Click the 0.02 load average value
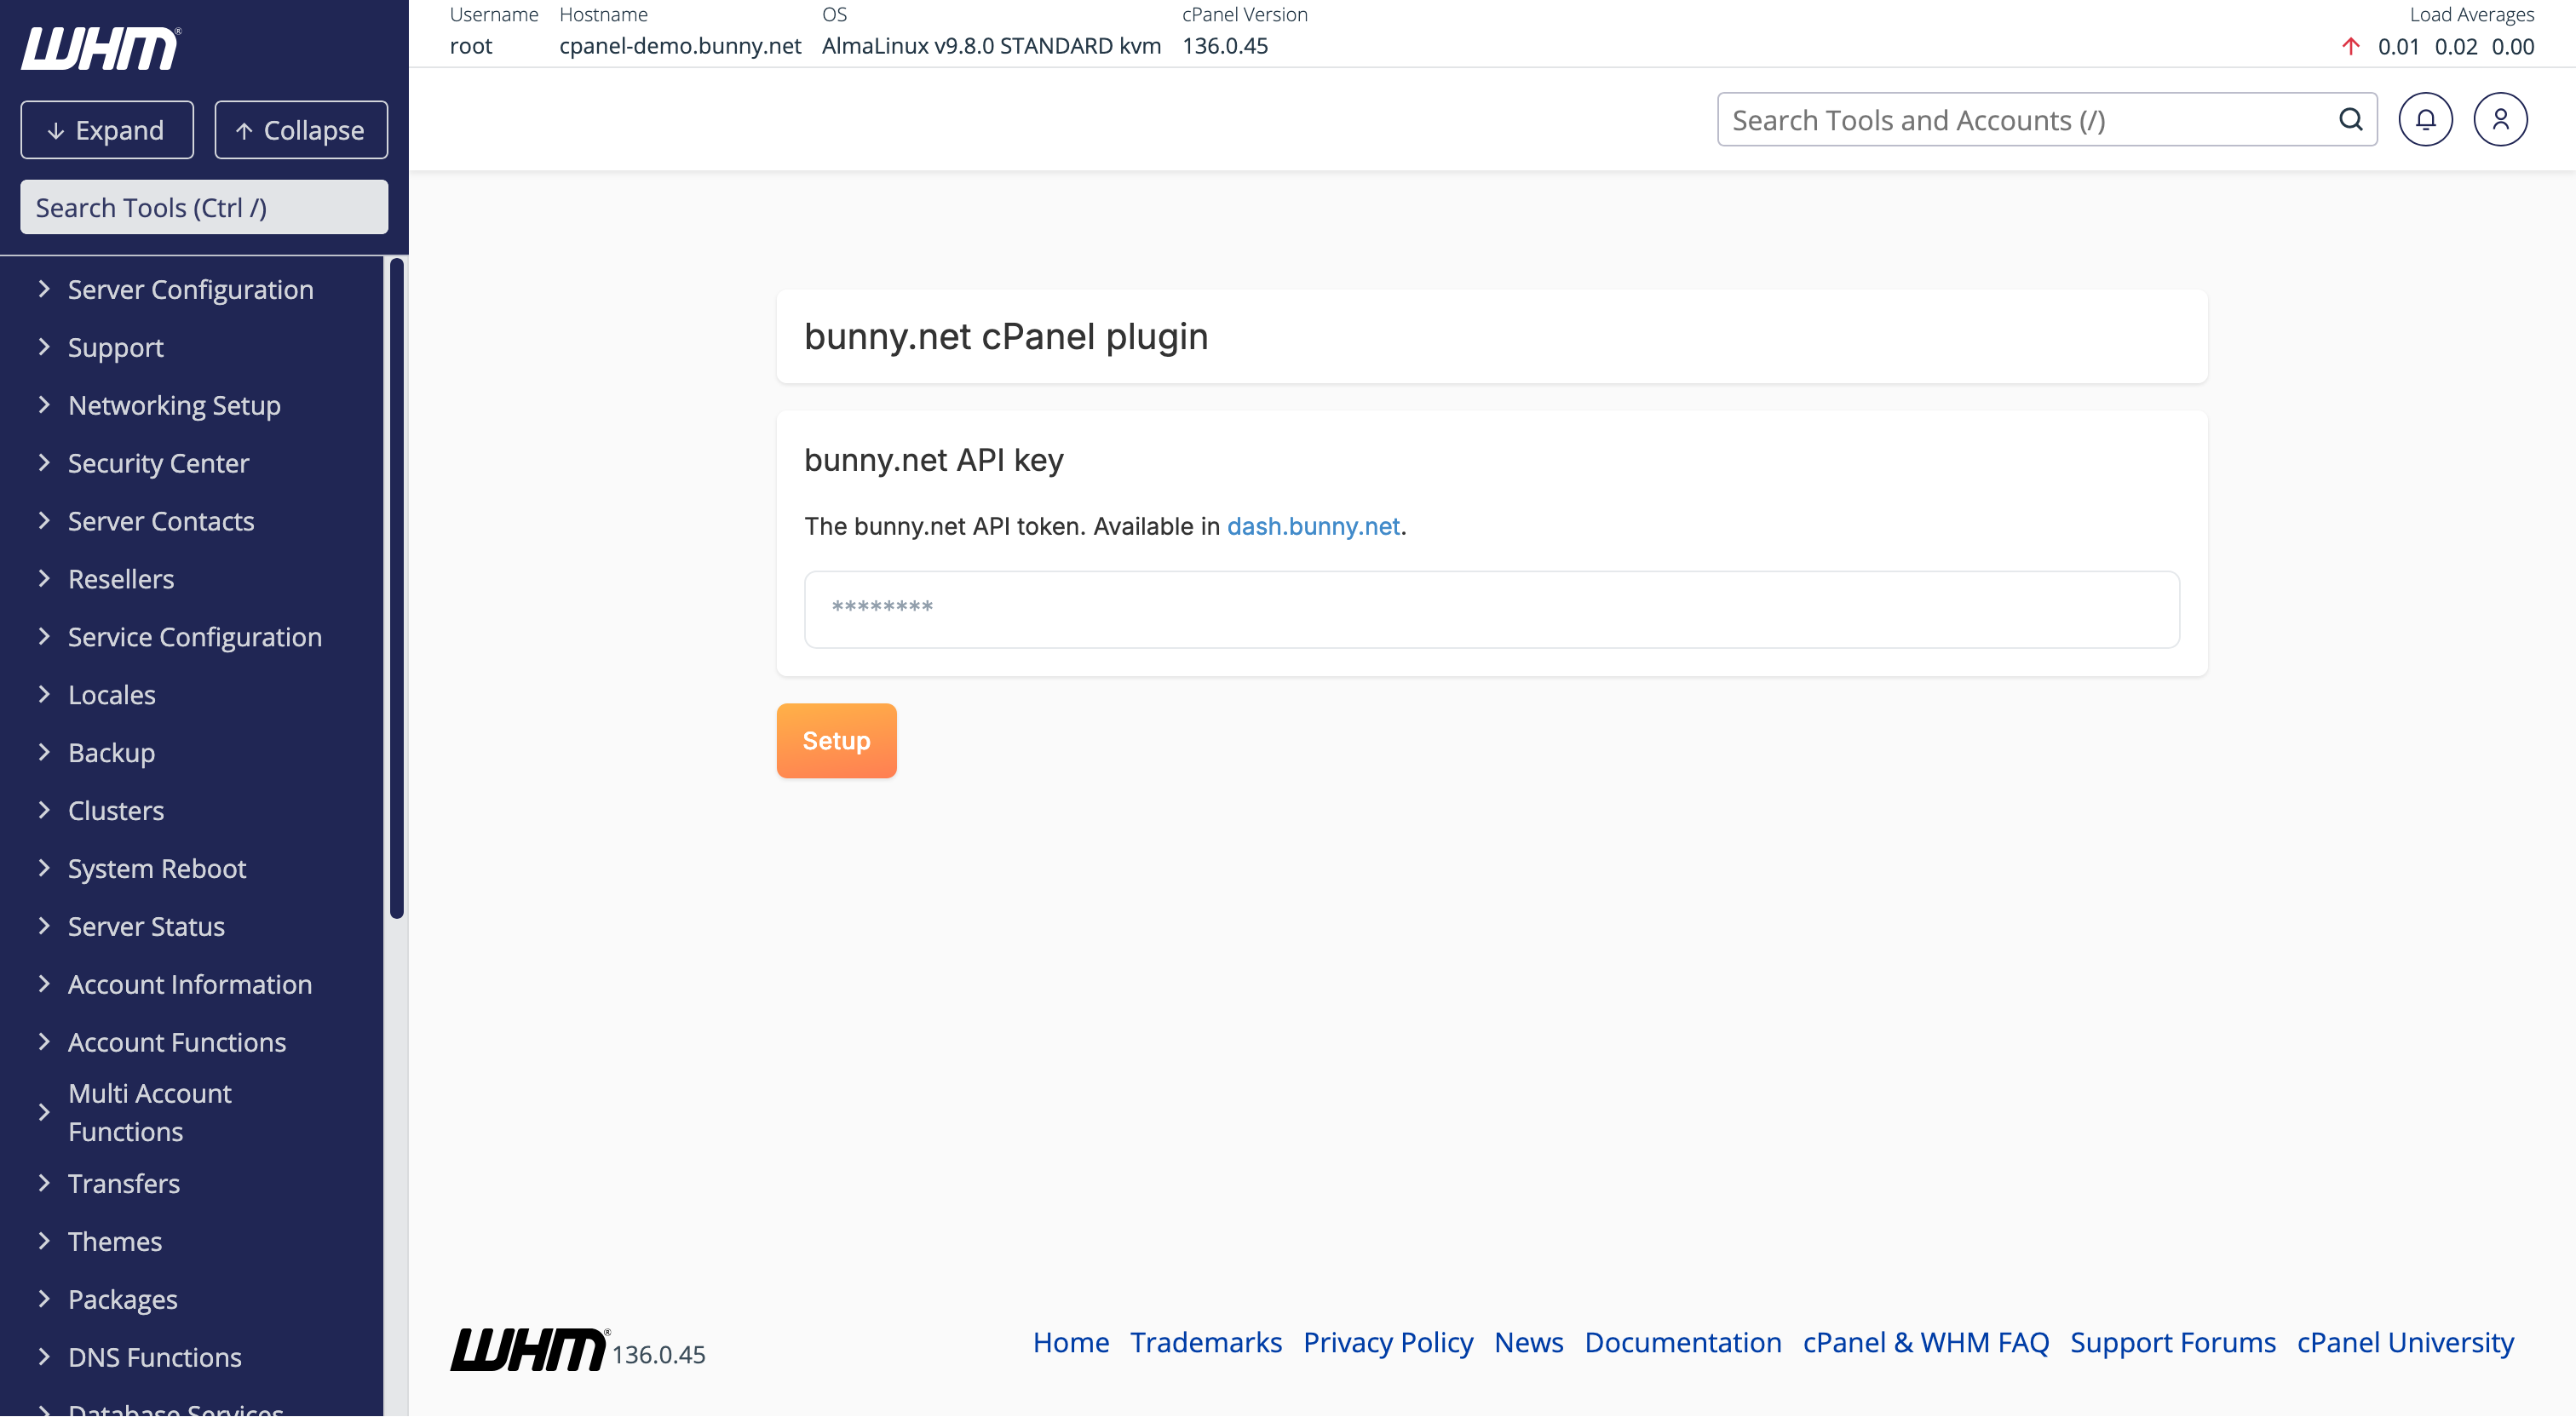The height and width of the screenshot is (1417, 2576). tap(2456, 46)
